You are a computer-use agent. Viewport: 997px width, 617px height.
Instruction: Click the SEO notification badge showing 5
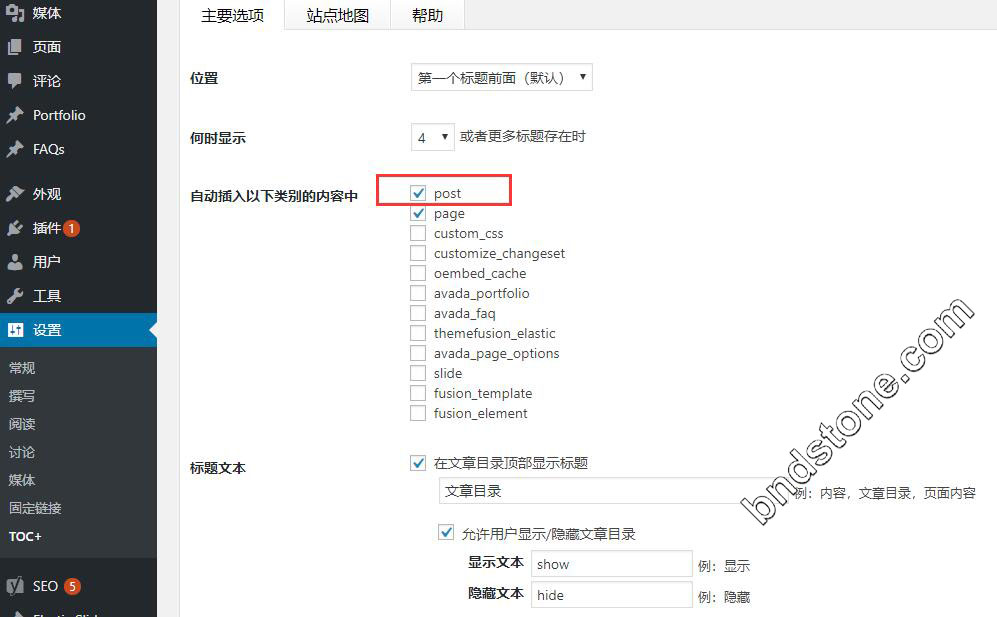(72, 586)
